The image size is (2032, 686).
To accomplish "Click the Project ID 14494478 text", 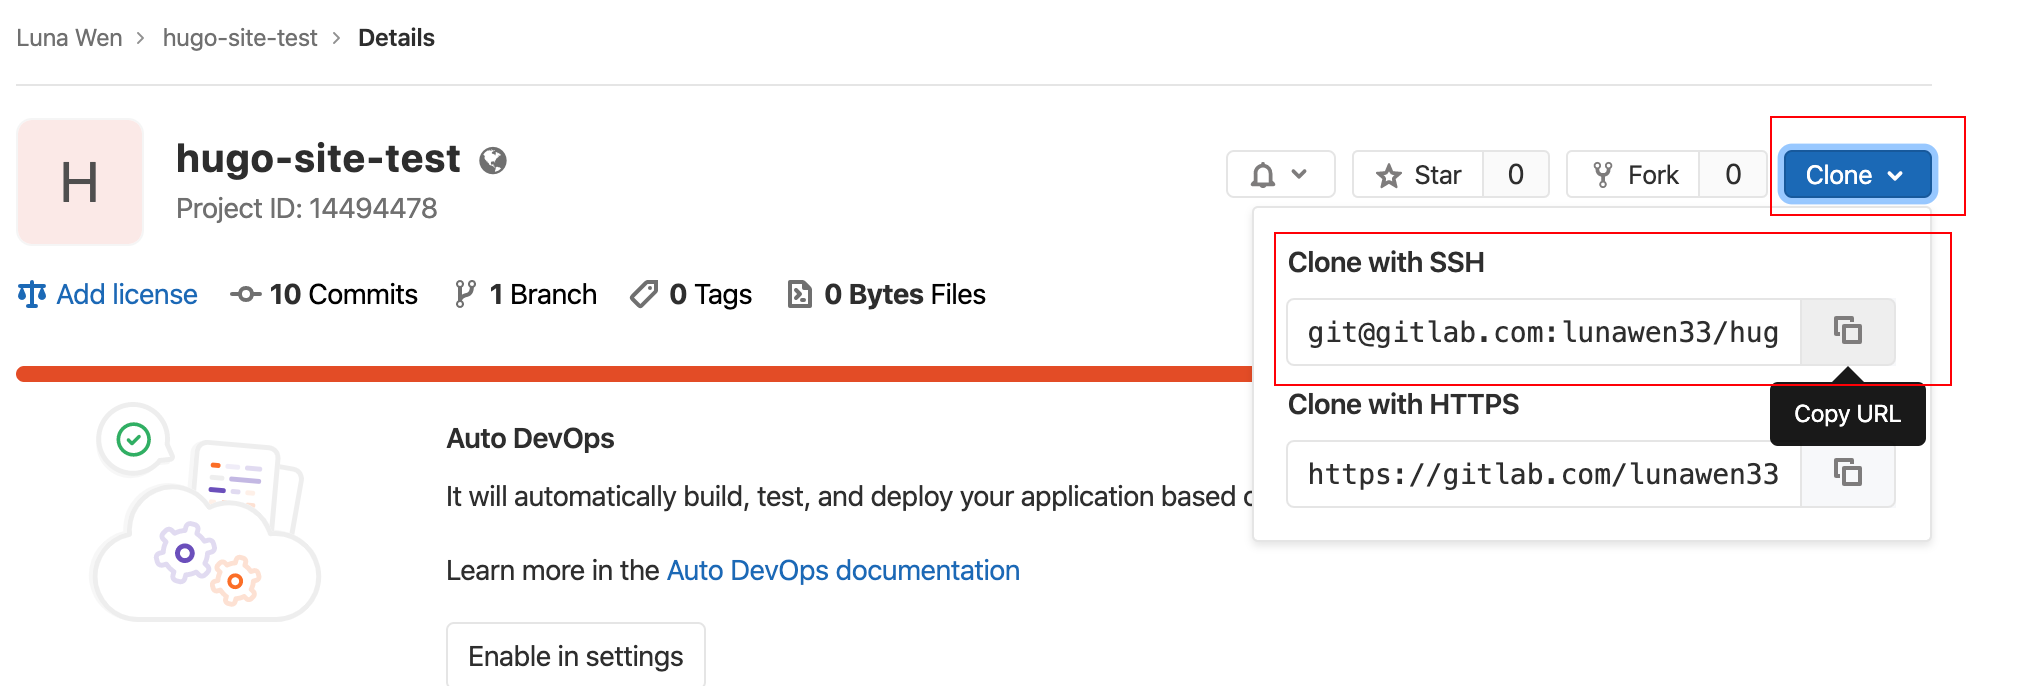I will click(307, 208).
